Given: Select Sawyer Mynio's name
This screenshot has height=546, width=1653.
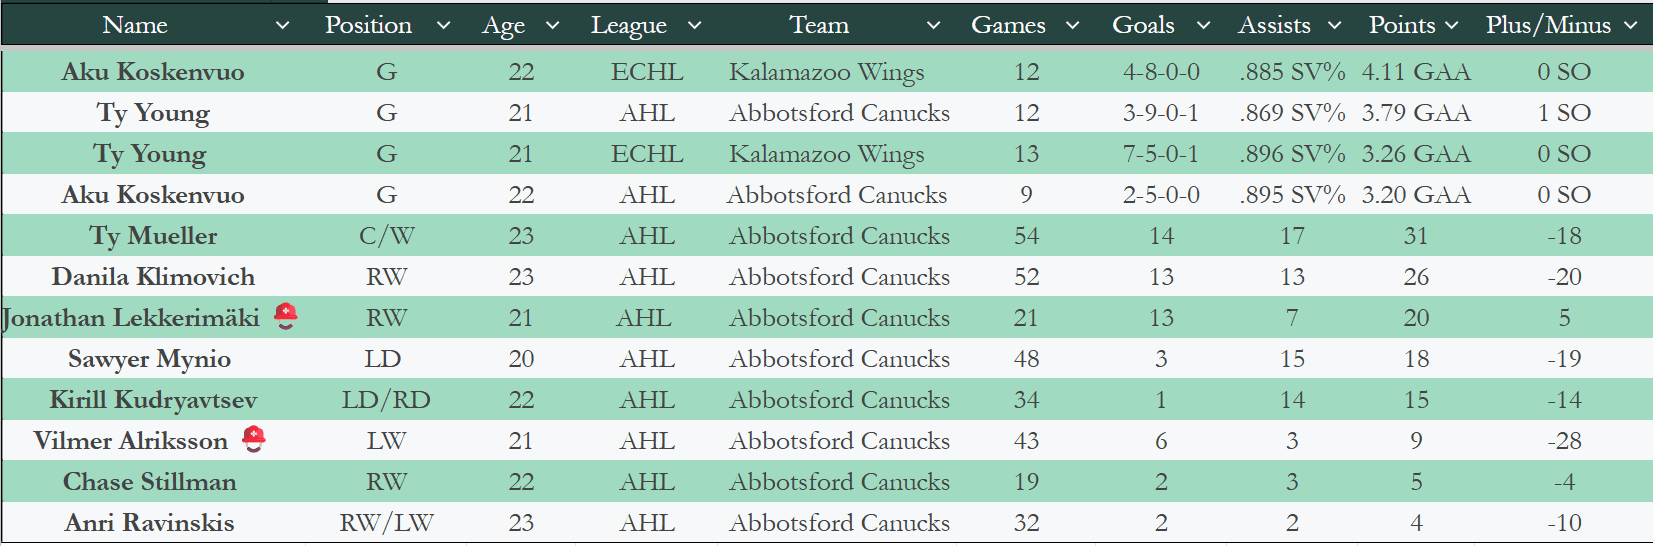Looking at the screenshot, I should (x=149, y=359).
